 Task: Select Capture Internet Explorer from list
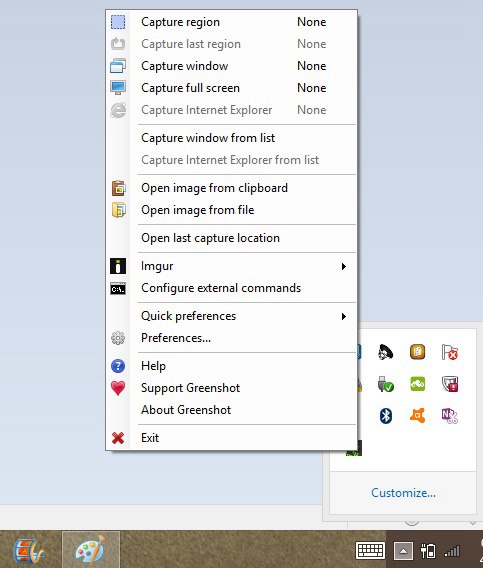231,160
